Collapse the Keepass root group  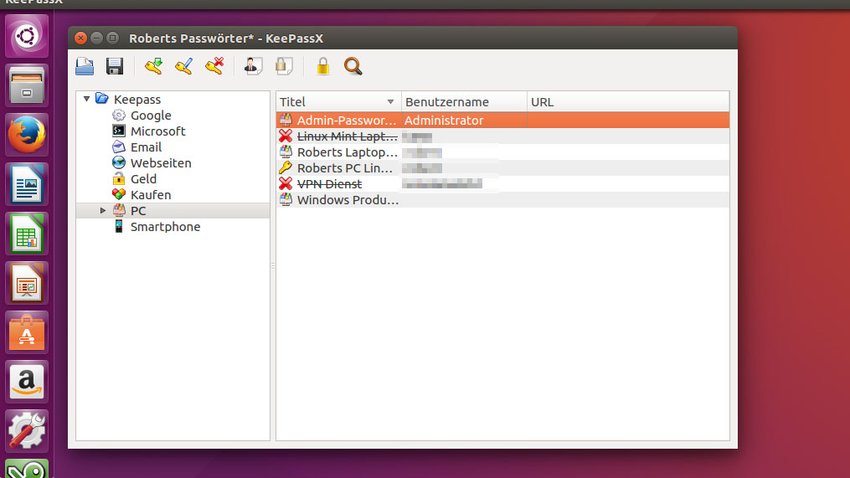[x=87, y=99]
